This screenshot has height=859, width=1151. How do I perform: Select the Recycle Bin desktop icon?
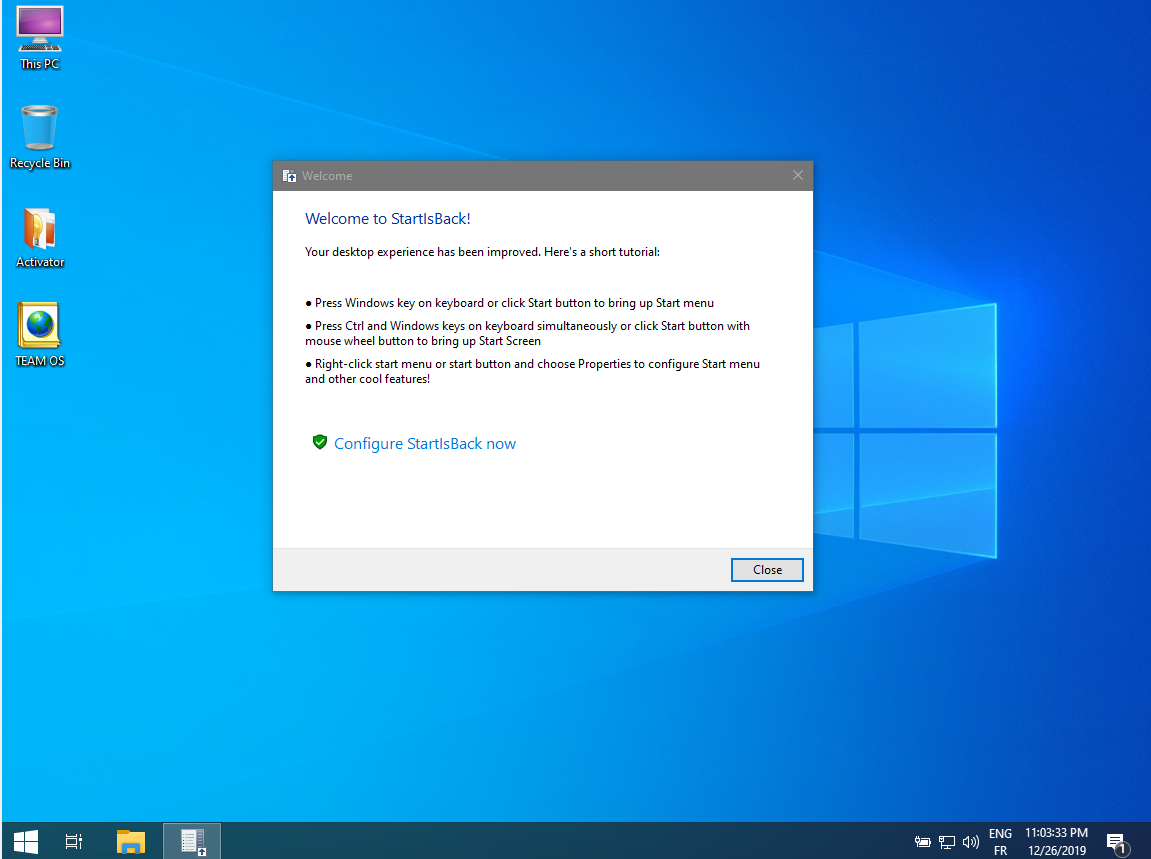pyautogui.click(x=40, y=137)
